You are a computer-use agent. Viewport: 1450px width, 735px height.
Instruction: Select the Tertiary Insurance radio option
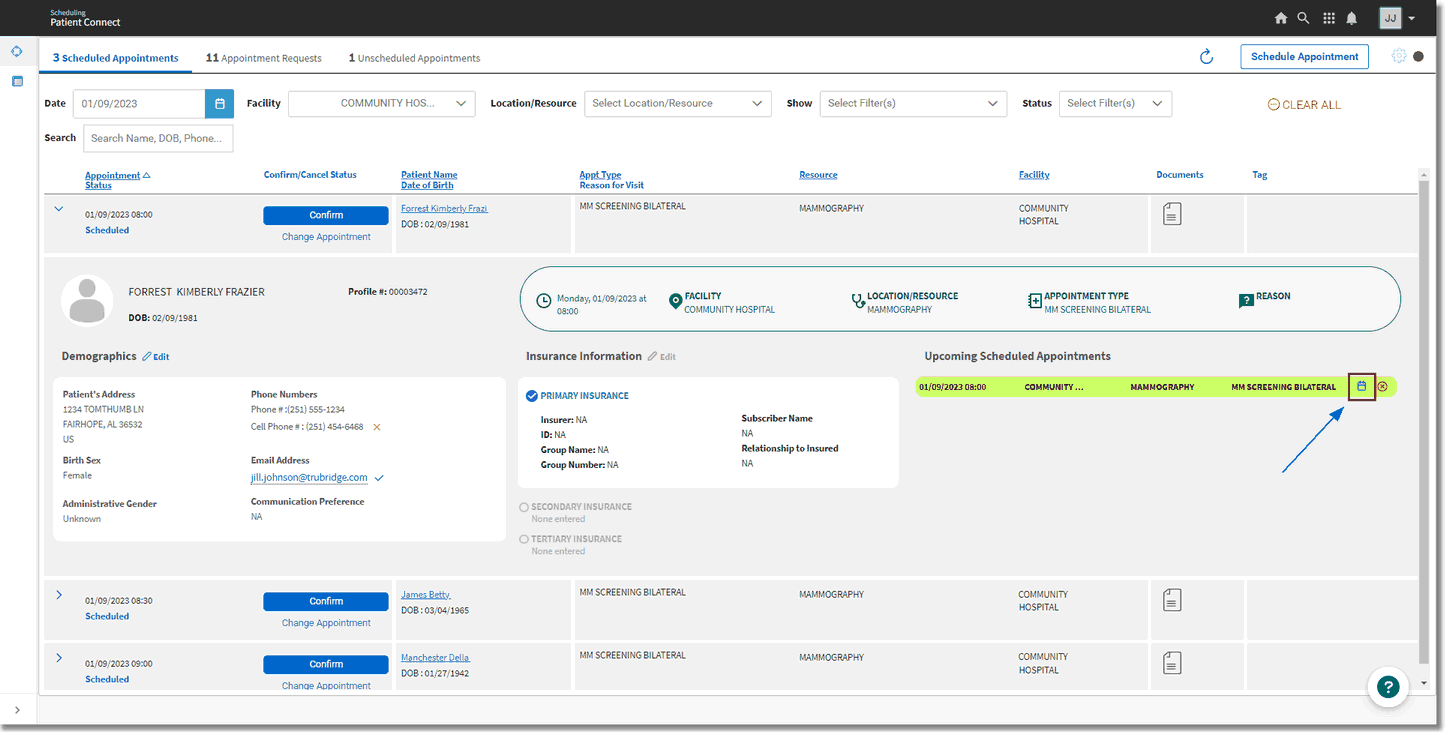tap(524, 539)
